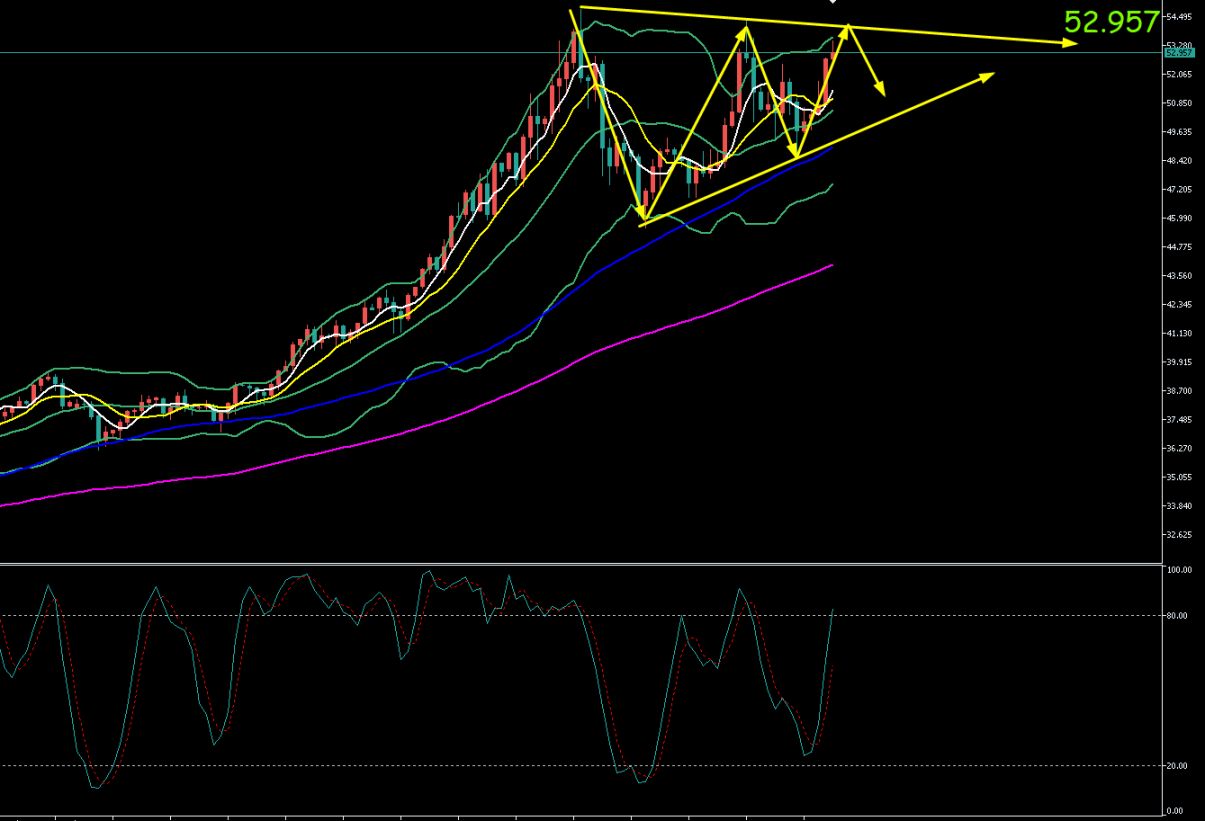The width and height of the screenshot is (1205, 821).
Task: Click the divider between price chart and oscillator
Action: [x=580, y=563]
